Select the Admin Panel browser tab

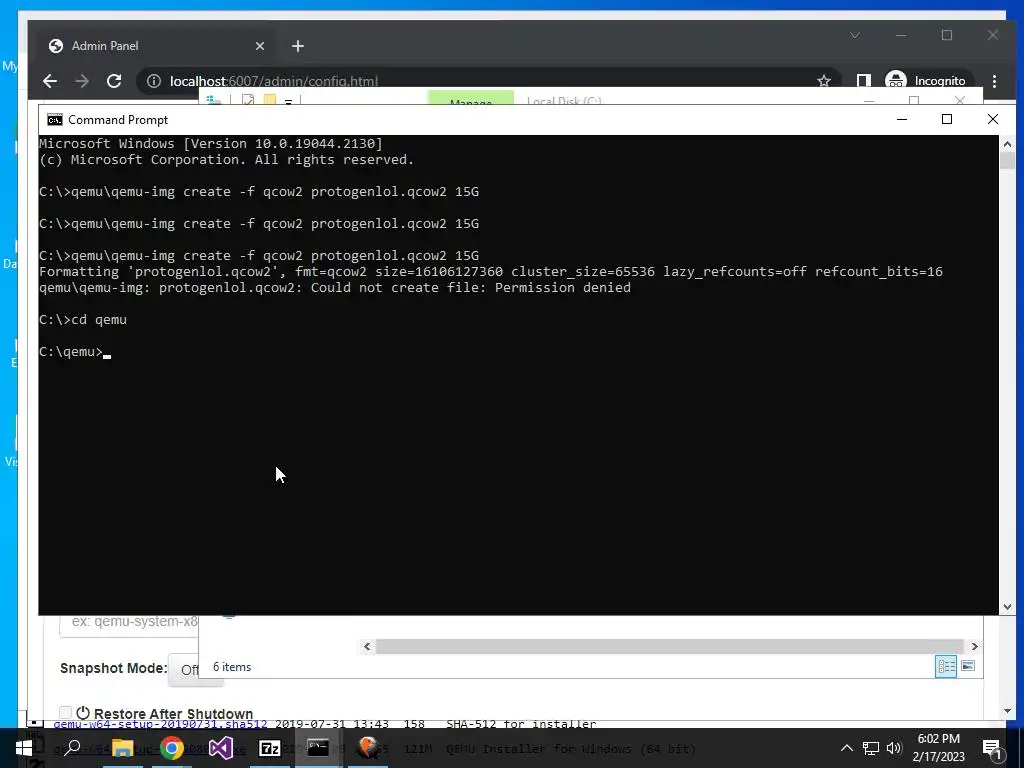tap(157, 46)
